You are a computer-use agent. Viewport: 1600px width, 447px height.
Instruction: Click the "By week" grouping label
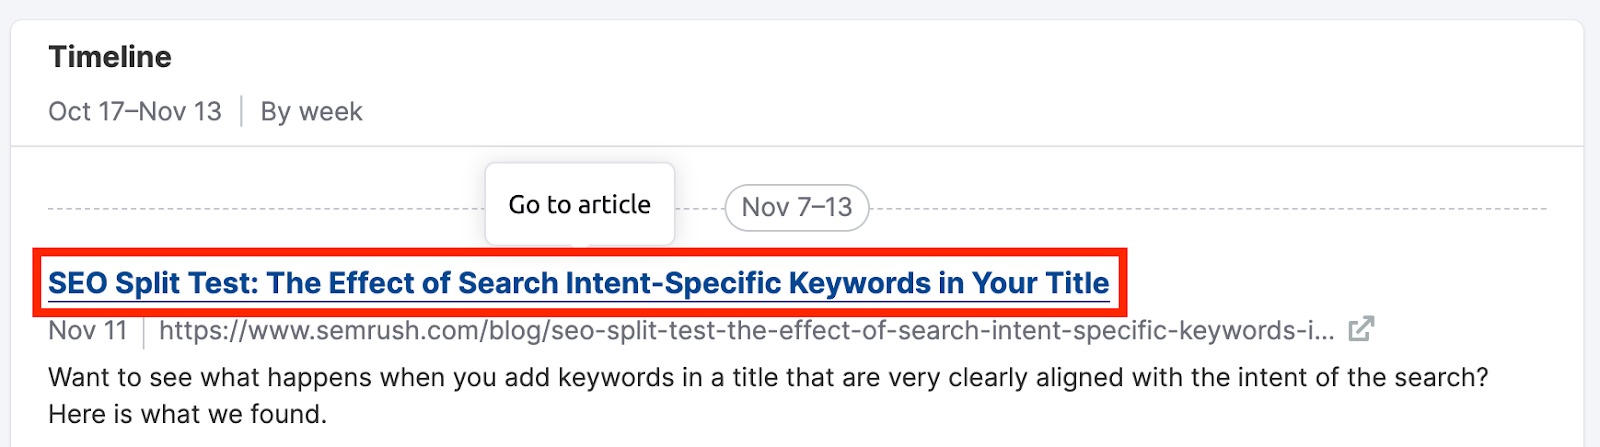coord(311,111)
